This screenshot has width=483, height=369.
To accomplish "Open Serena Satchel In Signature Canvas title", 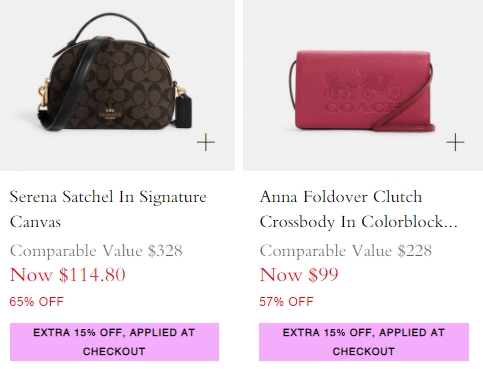I will pyautogui.click(x=108, y=209).
